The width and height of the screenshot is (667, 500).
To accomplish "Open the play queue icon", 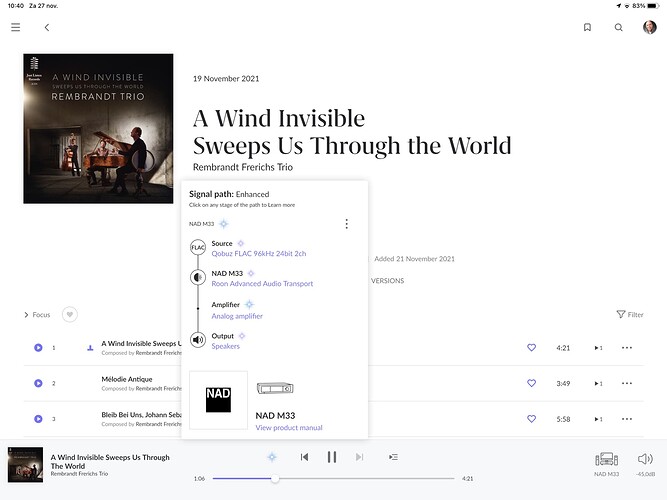I will [393, 457].
